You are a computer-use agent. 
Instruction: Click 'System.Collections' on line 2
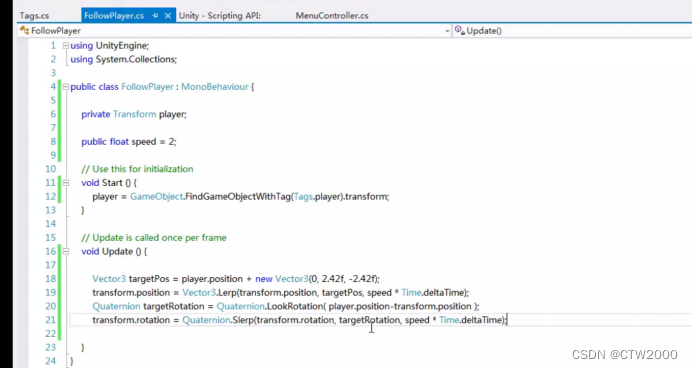[135, 59]
